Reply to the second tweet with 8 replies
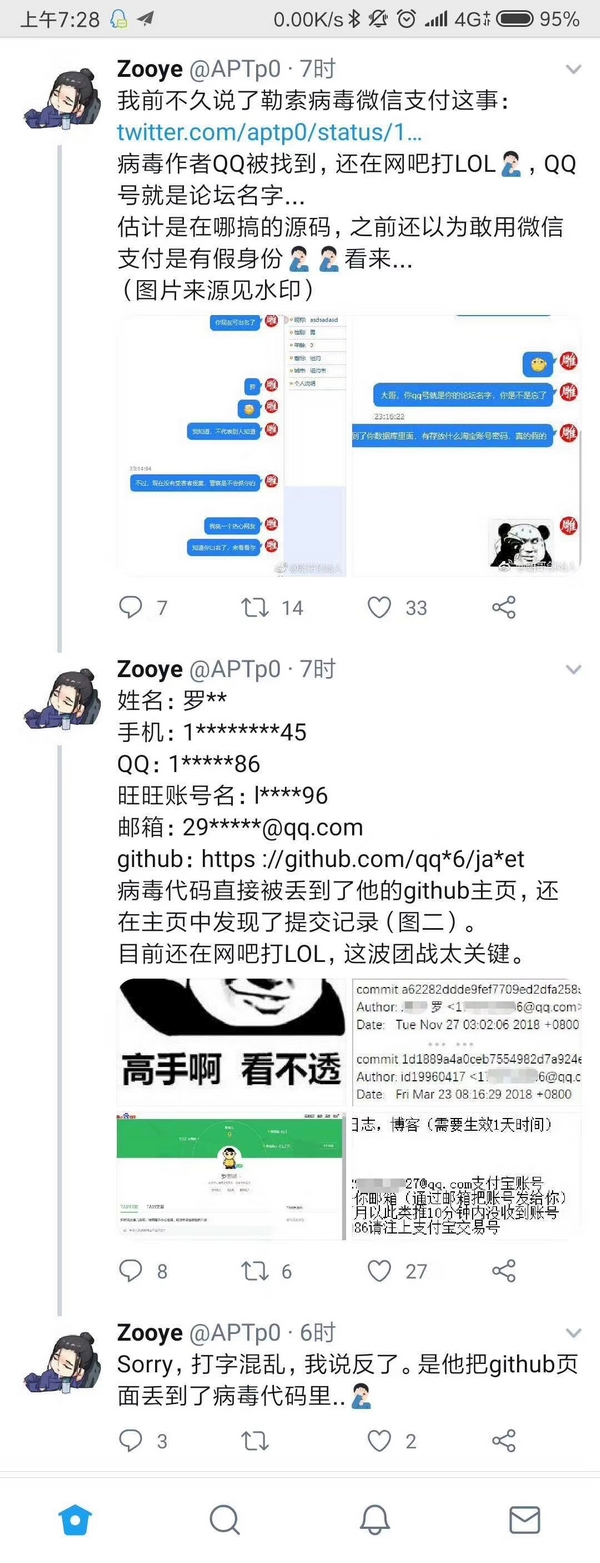Viewport: 600px width, 1563px height. (131, 1271)
